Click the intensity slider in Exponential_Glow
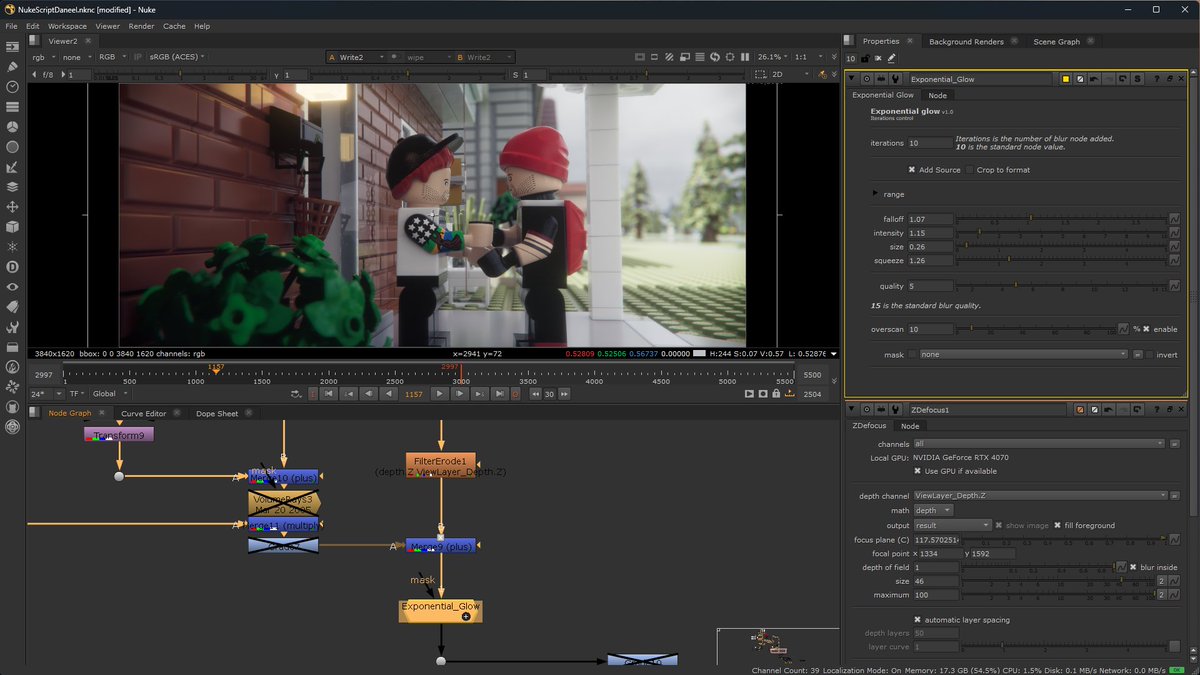The image size is (1200, 675). tap(1060, 233)
